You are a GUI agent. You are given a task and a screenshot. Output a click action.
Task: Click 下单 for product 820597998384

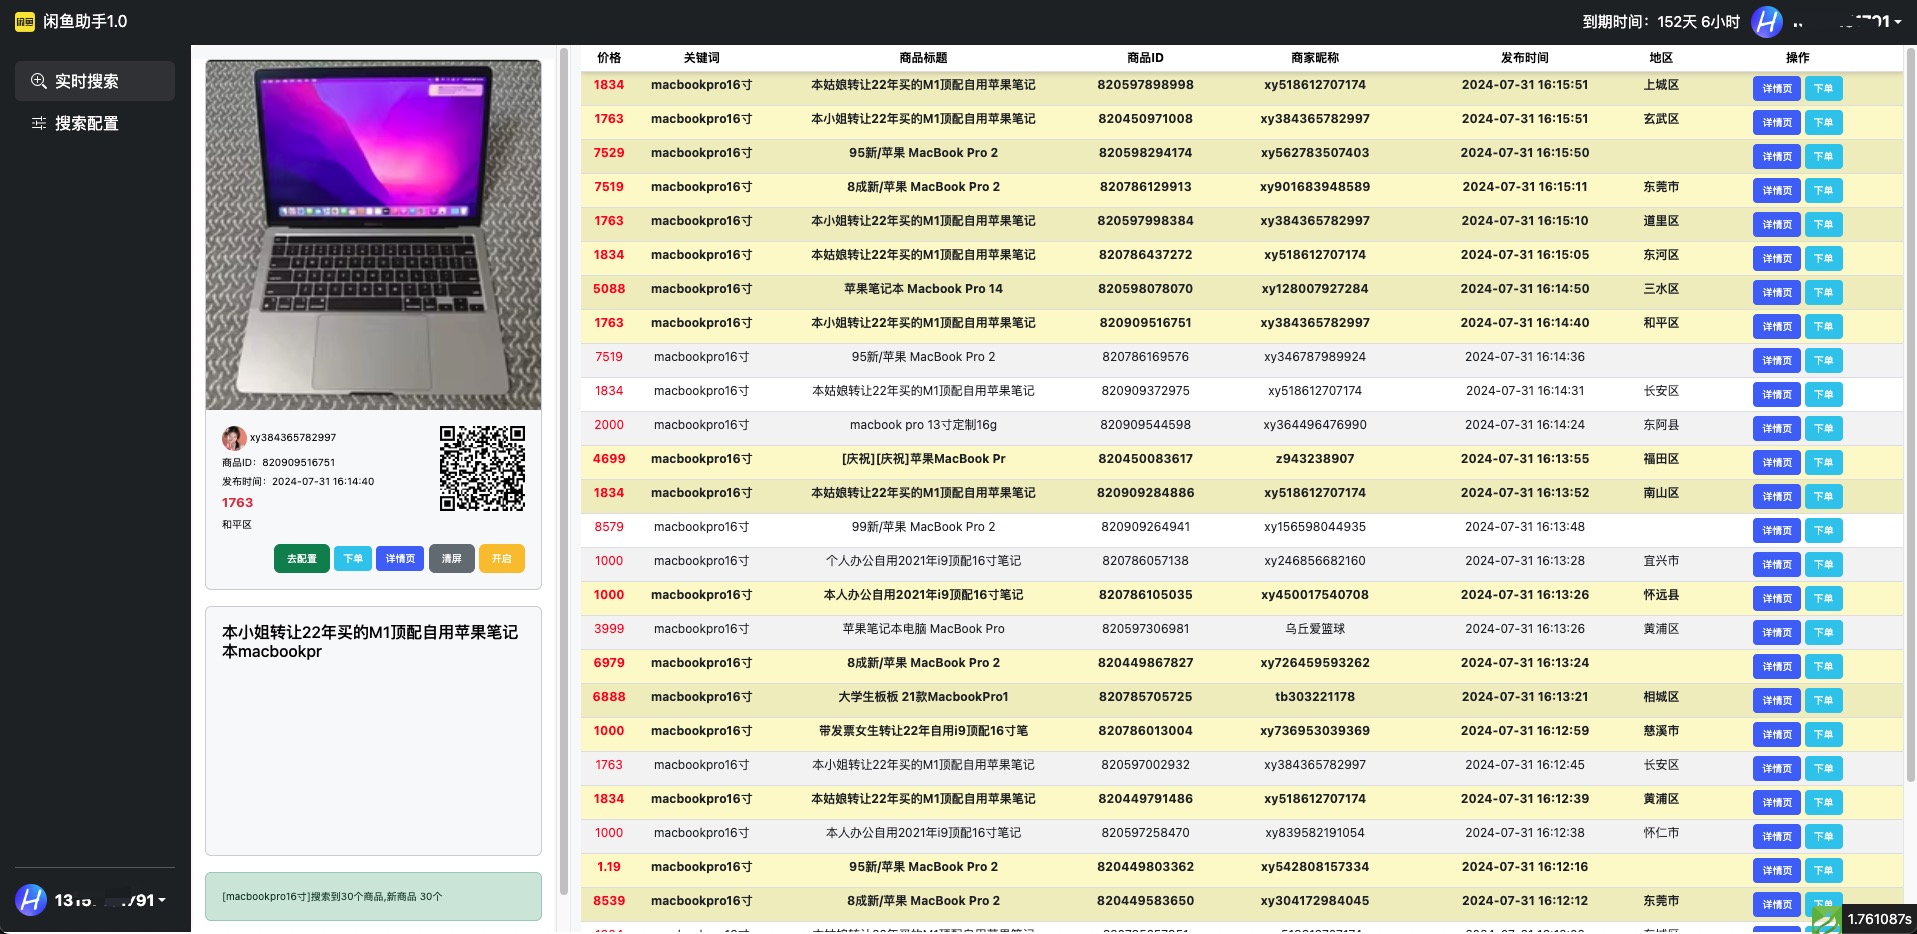tap(1824, 225)
